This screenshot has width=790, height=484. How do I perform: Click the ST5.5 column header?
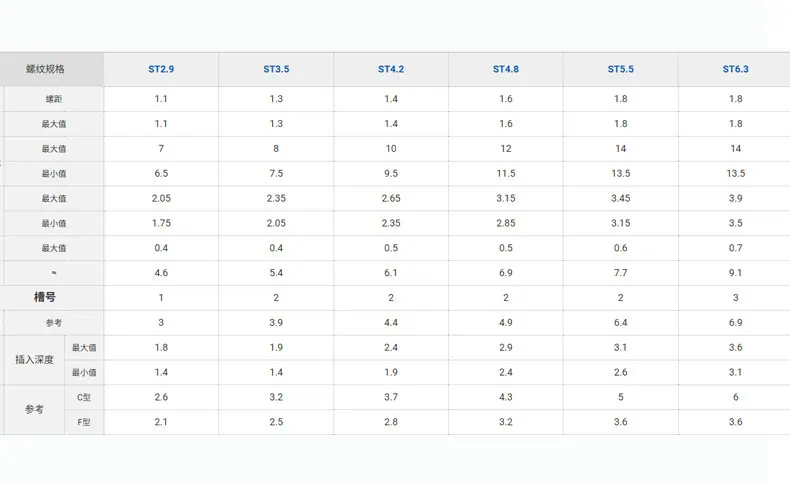[621, 69]
